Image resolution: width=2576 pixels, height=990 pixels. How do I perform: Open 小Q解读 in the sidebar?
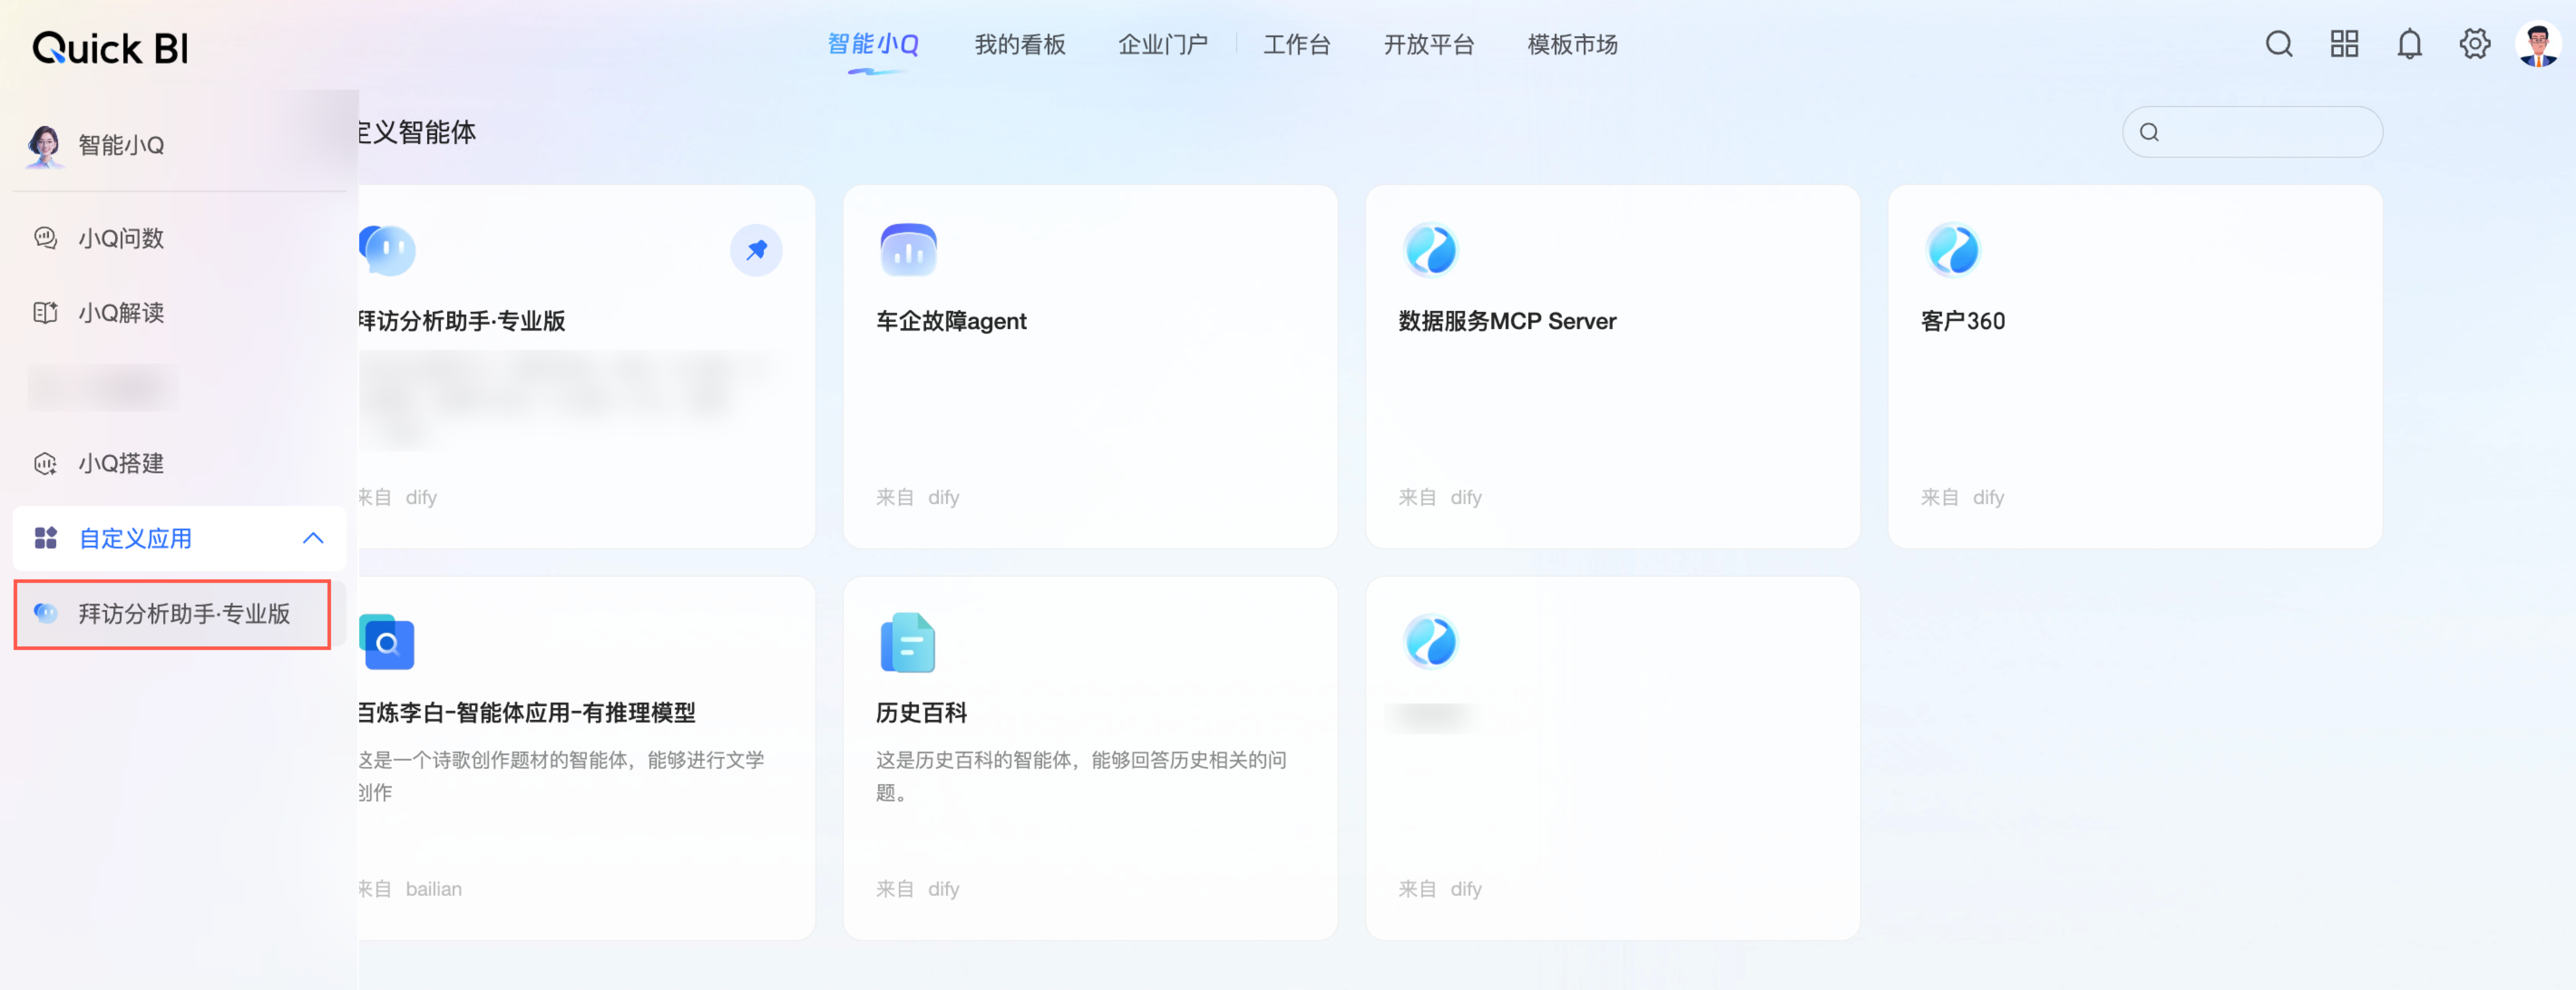120,313
